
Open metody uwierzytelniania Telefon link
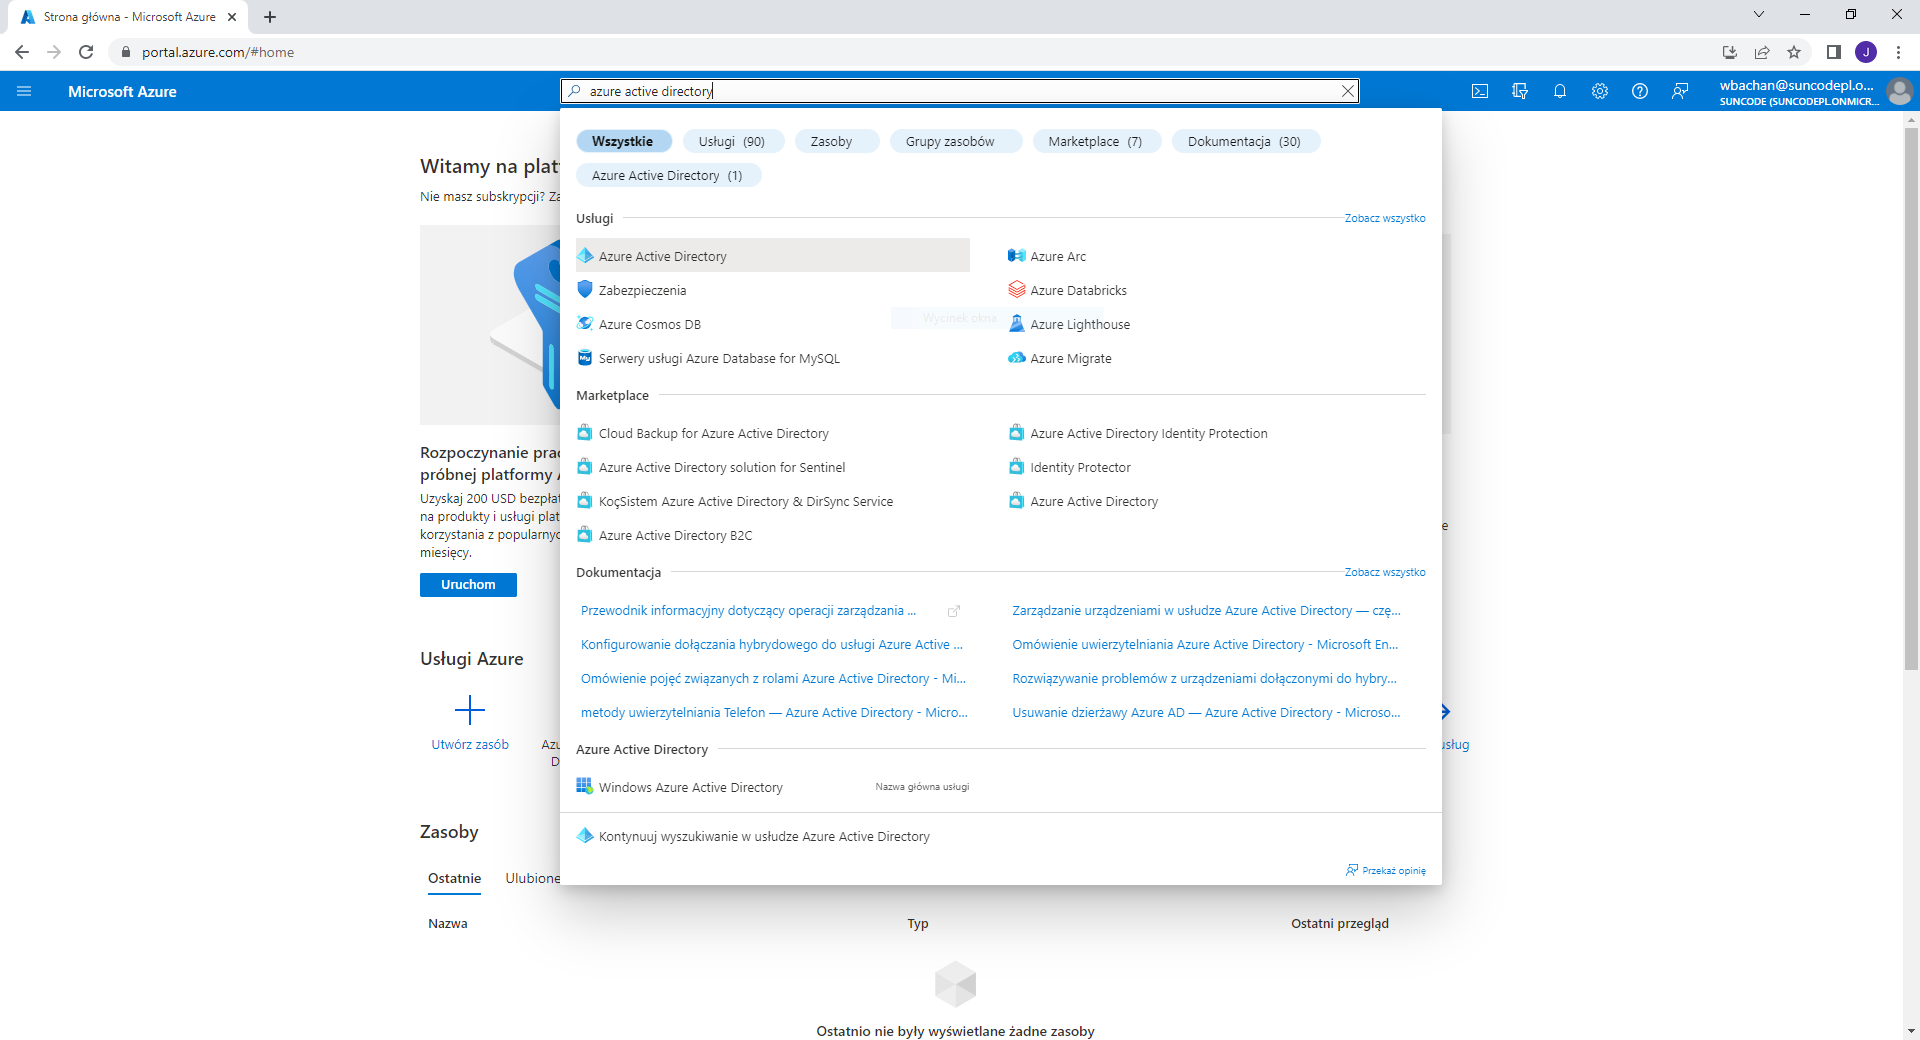(x=774, y=712)
